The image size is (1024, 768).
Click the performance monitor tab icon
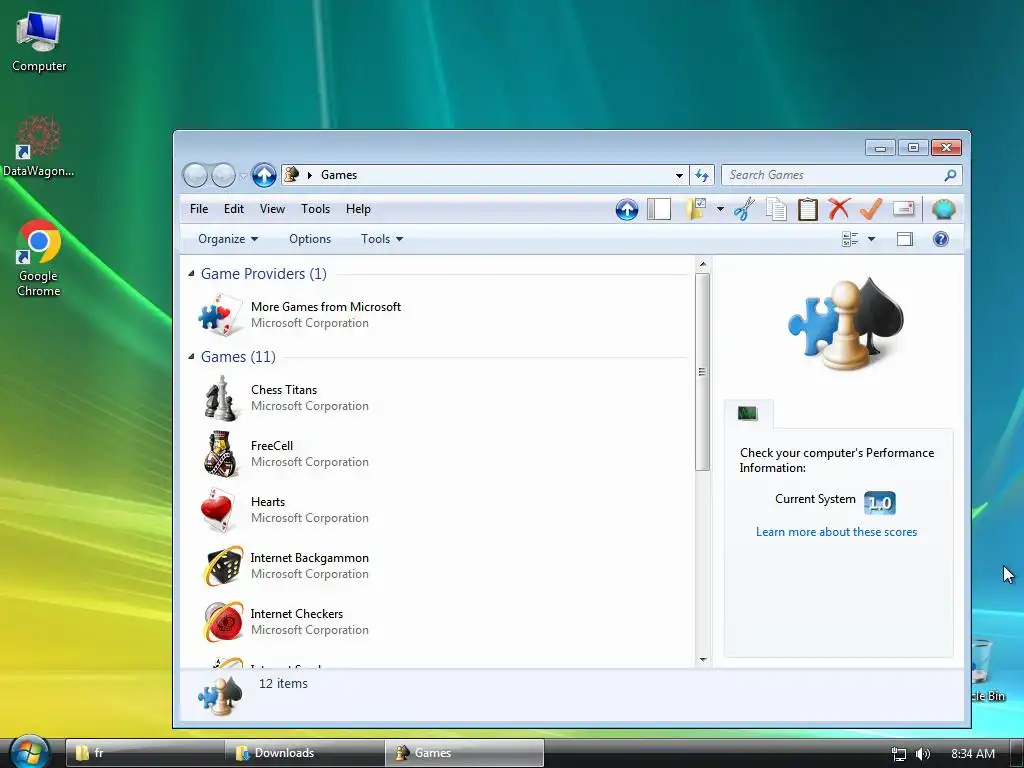click(748, 413)
